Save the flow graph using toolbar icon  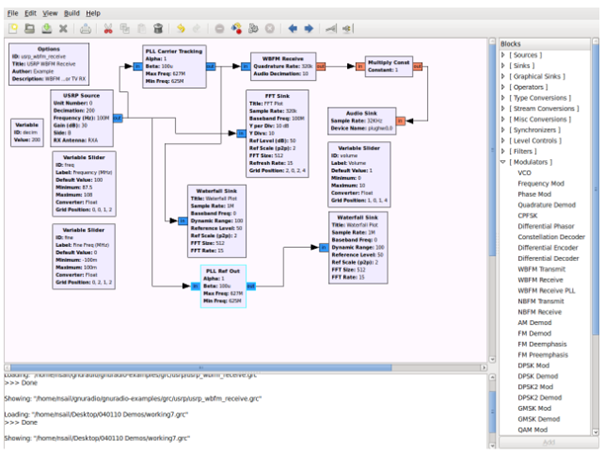[x=47, y=30]
